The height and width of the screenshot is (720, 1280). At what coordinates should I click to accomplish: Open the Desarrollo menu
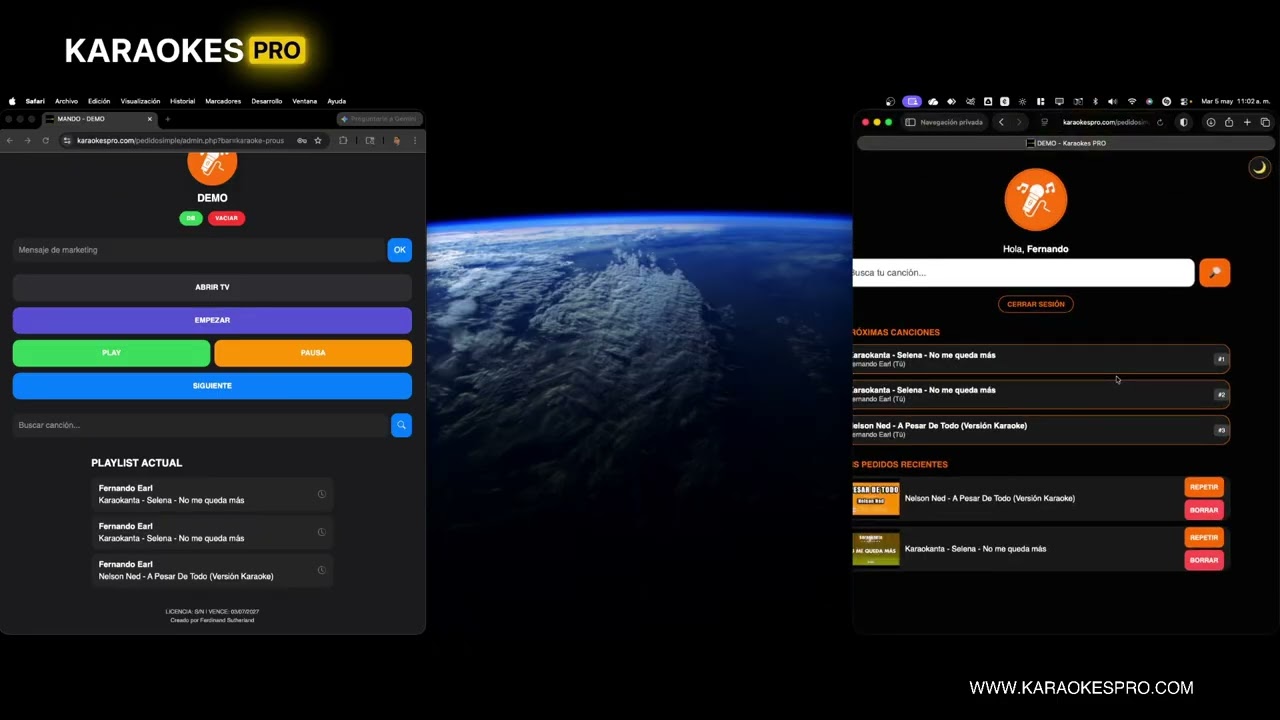(x=267, y=101)
